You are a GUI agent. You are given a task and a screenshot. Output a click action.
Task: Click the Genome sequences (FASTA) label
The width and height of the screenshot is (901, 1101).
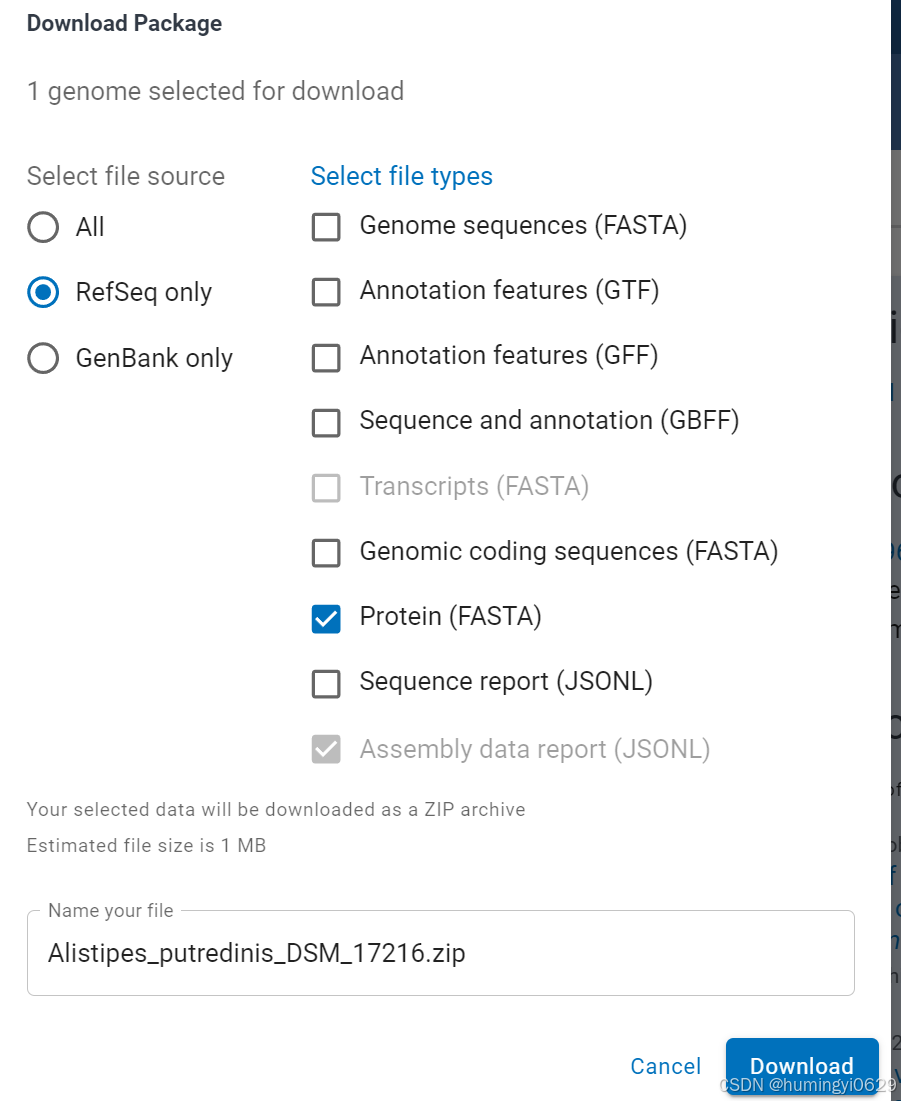coord(523,226)
